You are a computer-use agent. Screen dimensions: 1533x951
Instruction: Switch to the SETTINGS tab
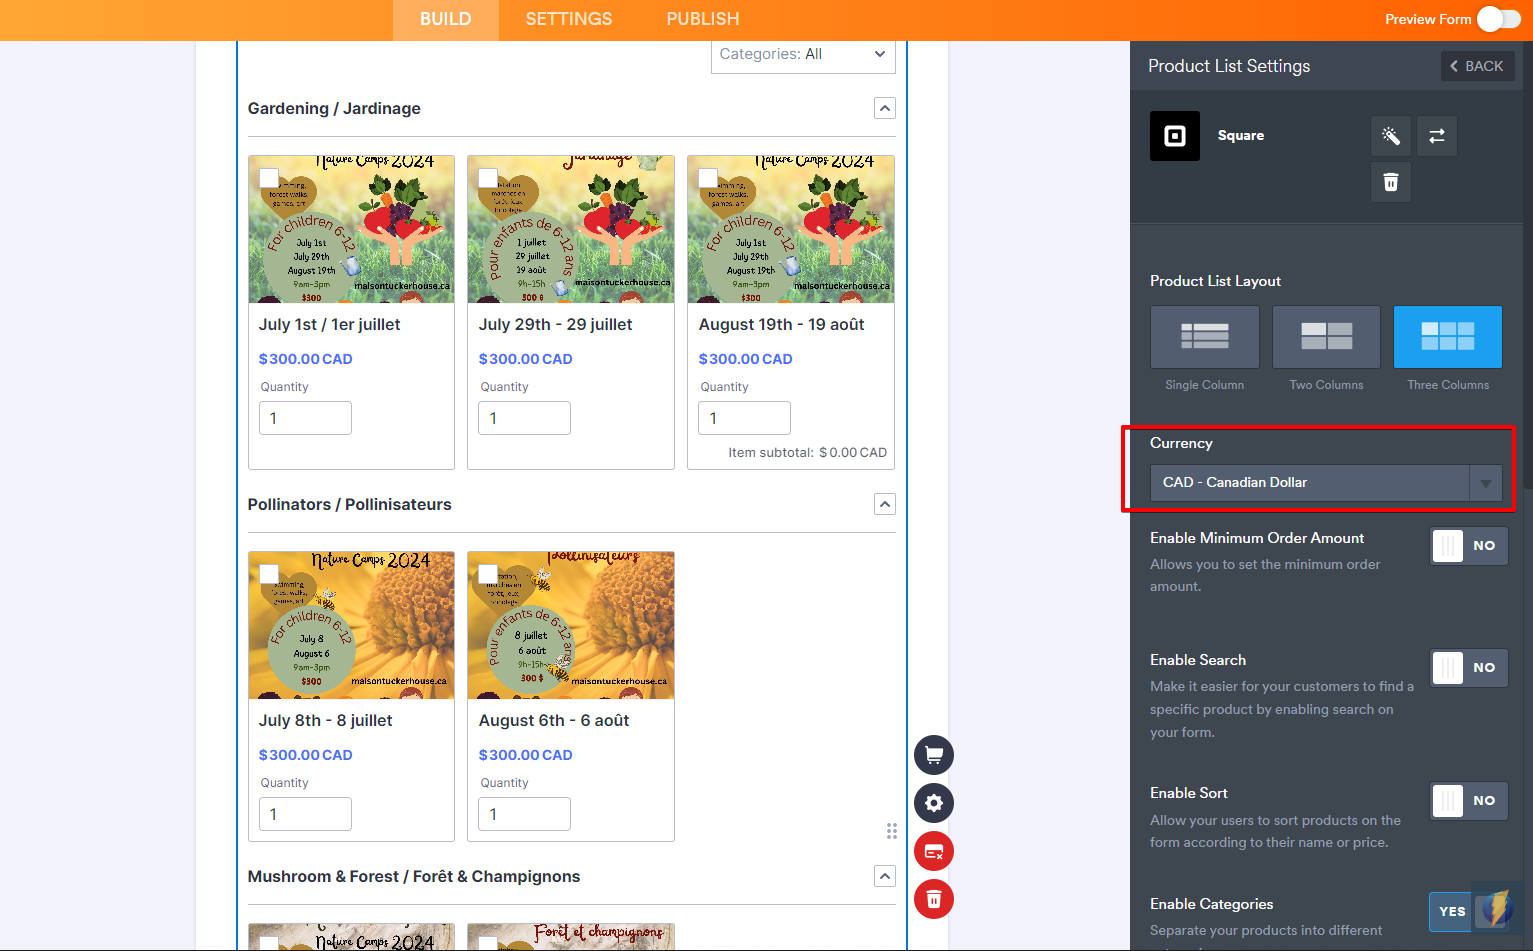569,19
